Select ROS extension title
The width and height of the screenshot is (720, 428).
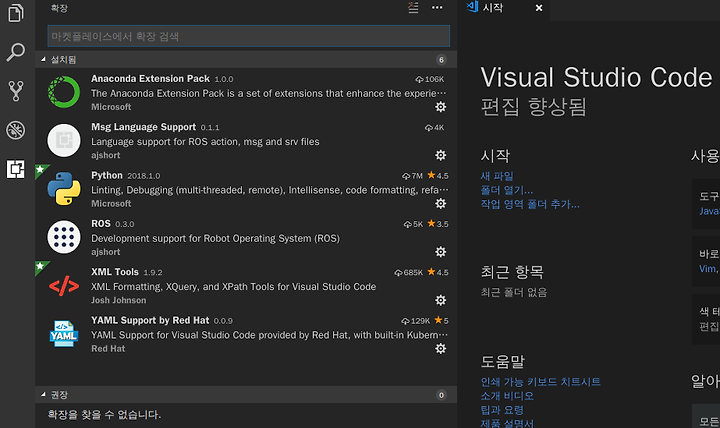101,224
